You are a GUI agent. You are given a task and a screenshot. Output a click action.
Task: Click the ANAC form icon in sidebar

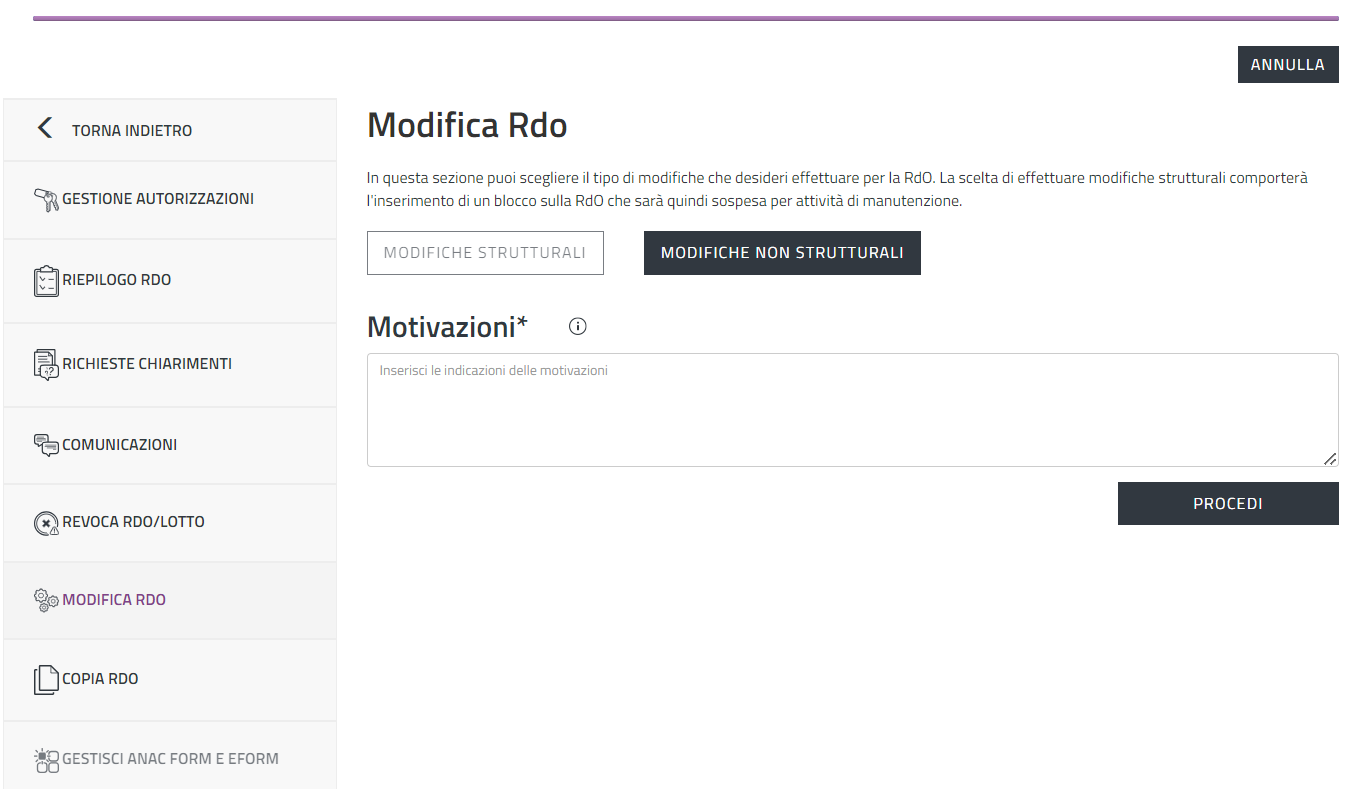(47, 760)
